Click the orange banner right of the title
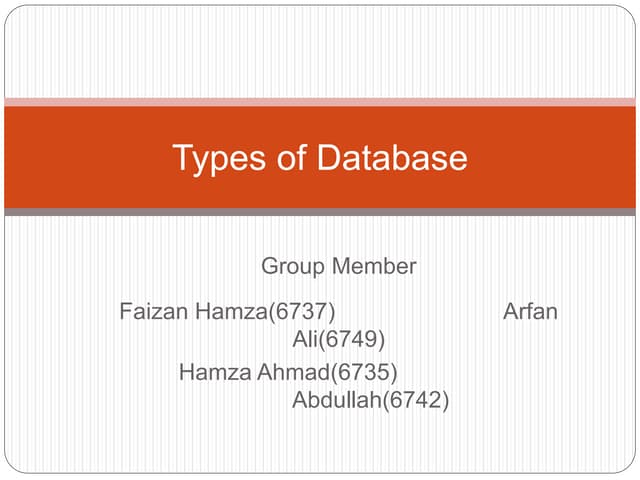Image resolution: width=640 pixels, height=480 pixels. [560, 158]
